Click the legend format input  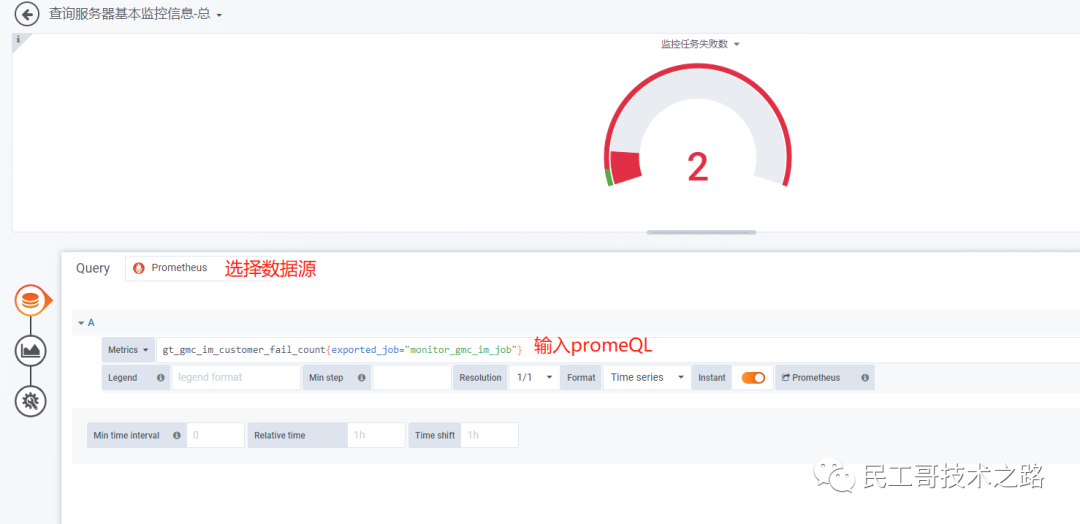(236, 378)
